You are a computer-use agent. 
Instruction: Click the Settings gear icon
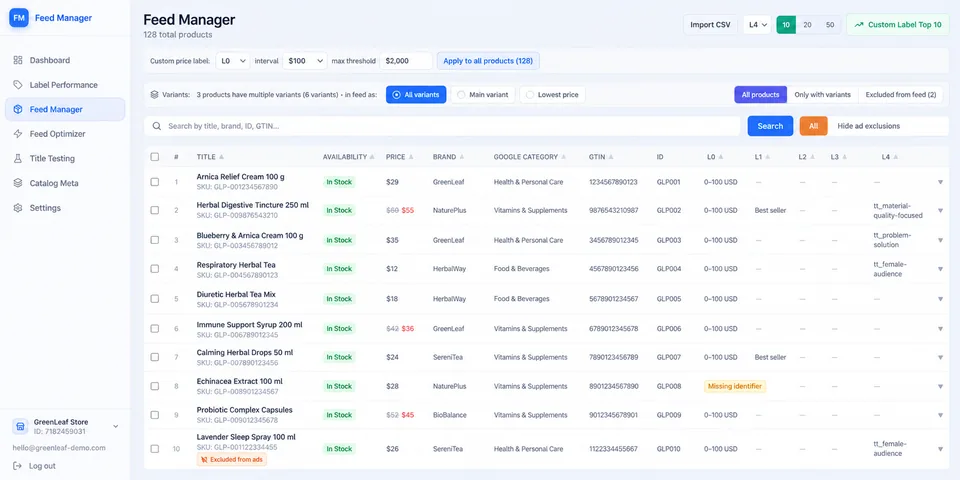pos(18,208)
